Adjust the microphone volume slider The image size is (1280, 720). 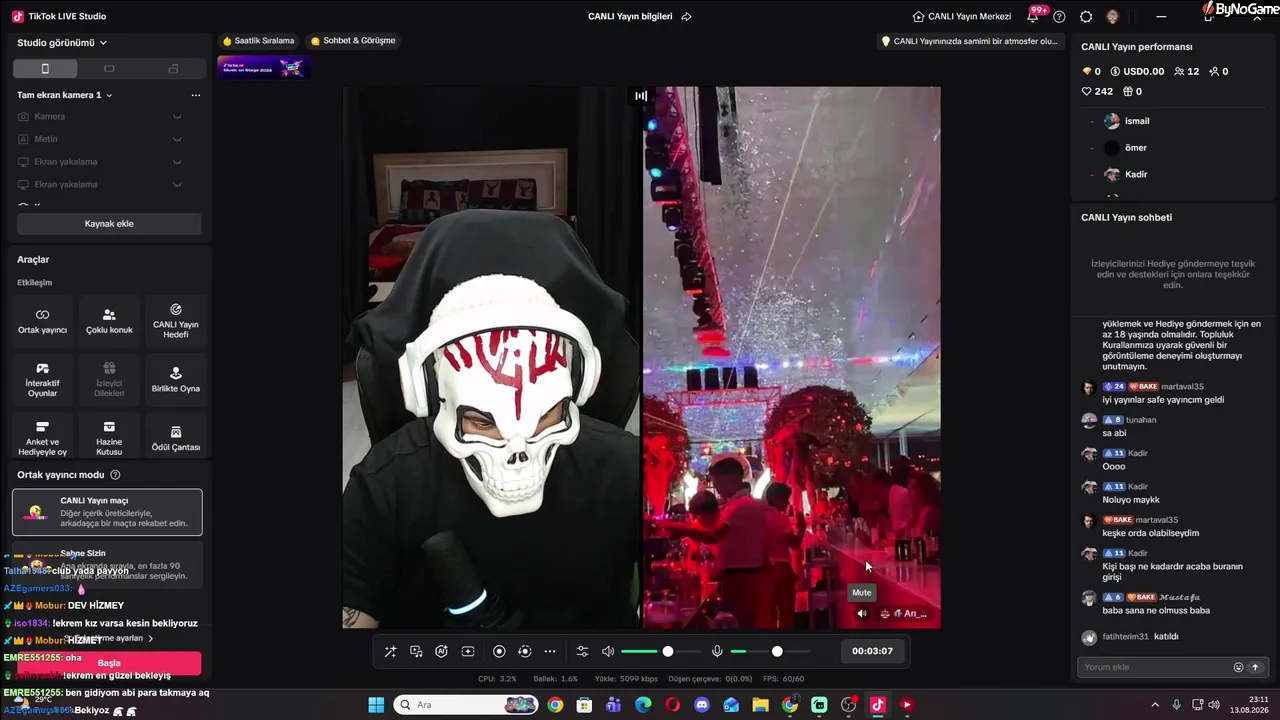pos(770,651)
